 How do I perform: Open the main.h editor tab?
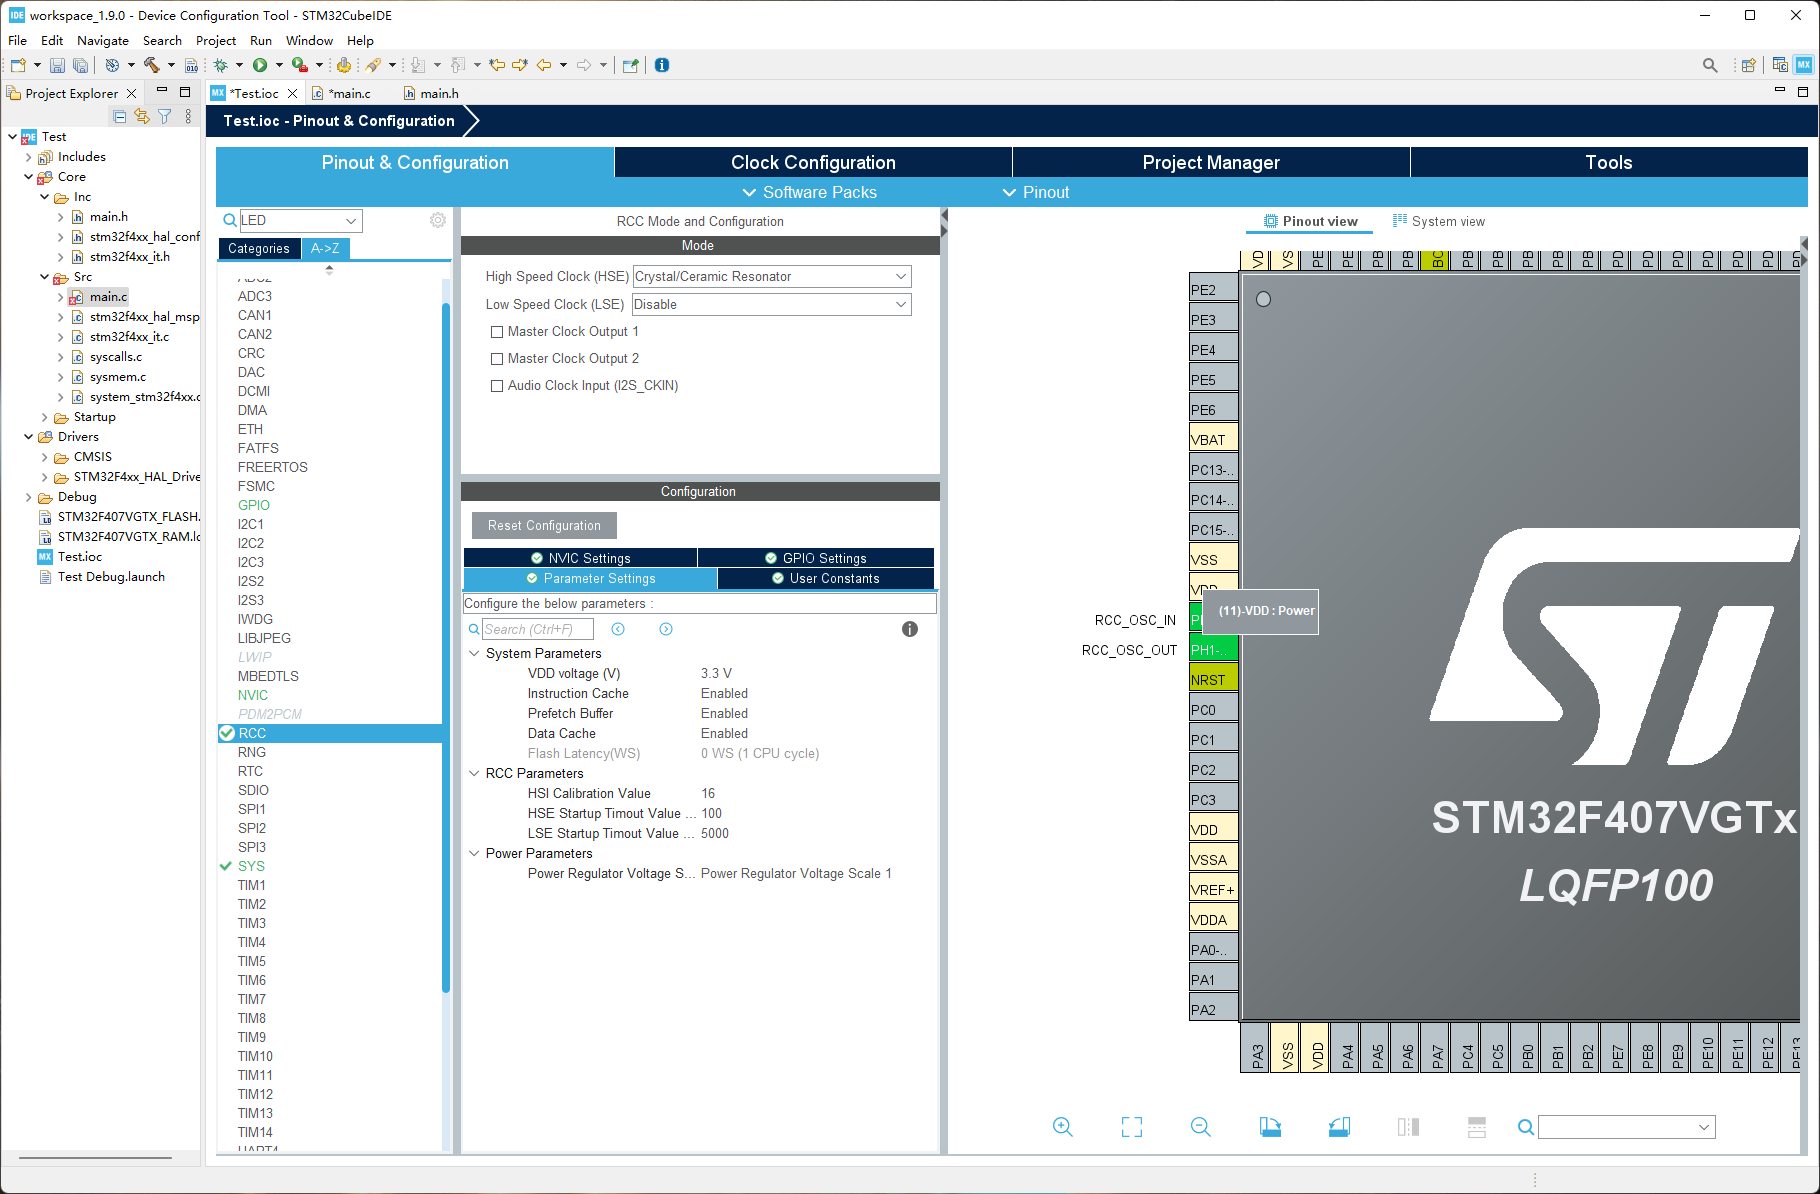[431, 93]
